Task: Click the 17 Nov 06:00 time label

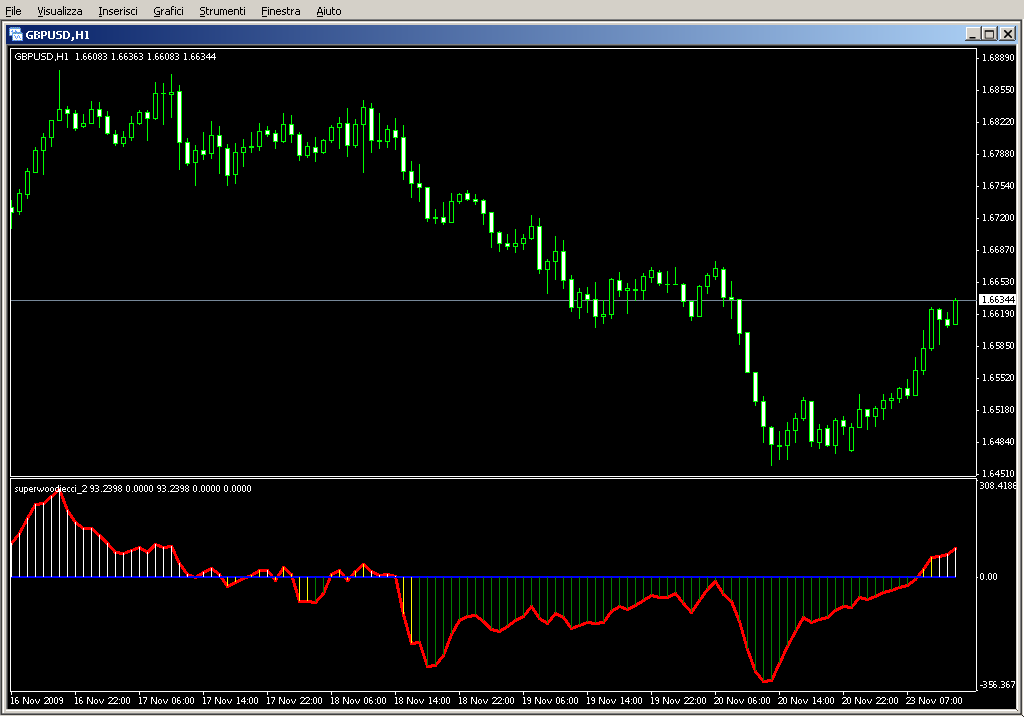Action: (x=166, y=701)
